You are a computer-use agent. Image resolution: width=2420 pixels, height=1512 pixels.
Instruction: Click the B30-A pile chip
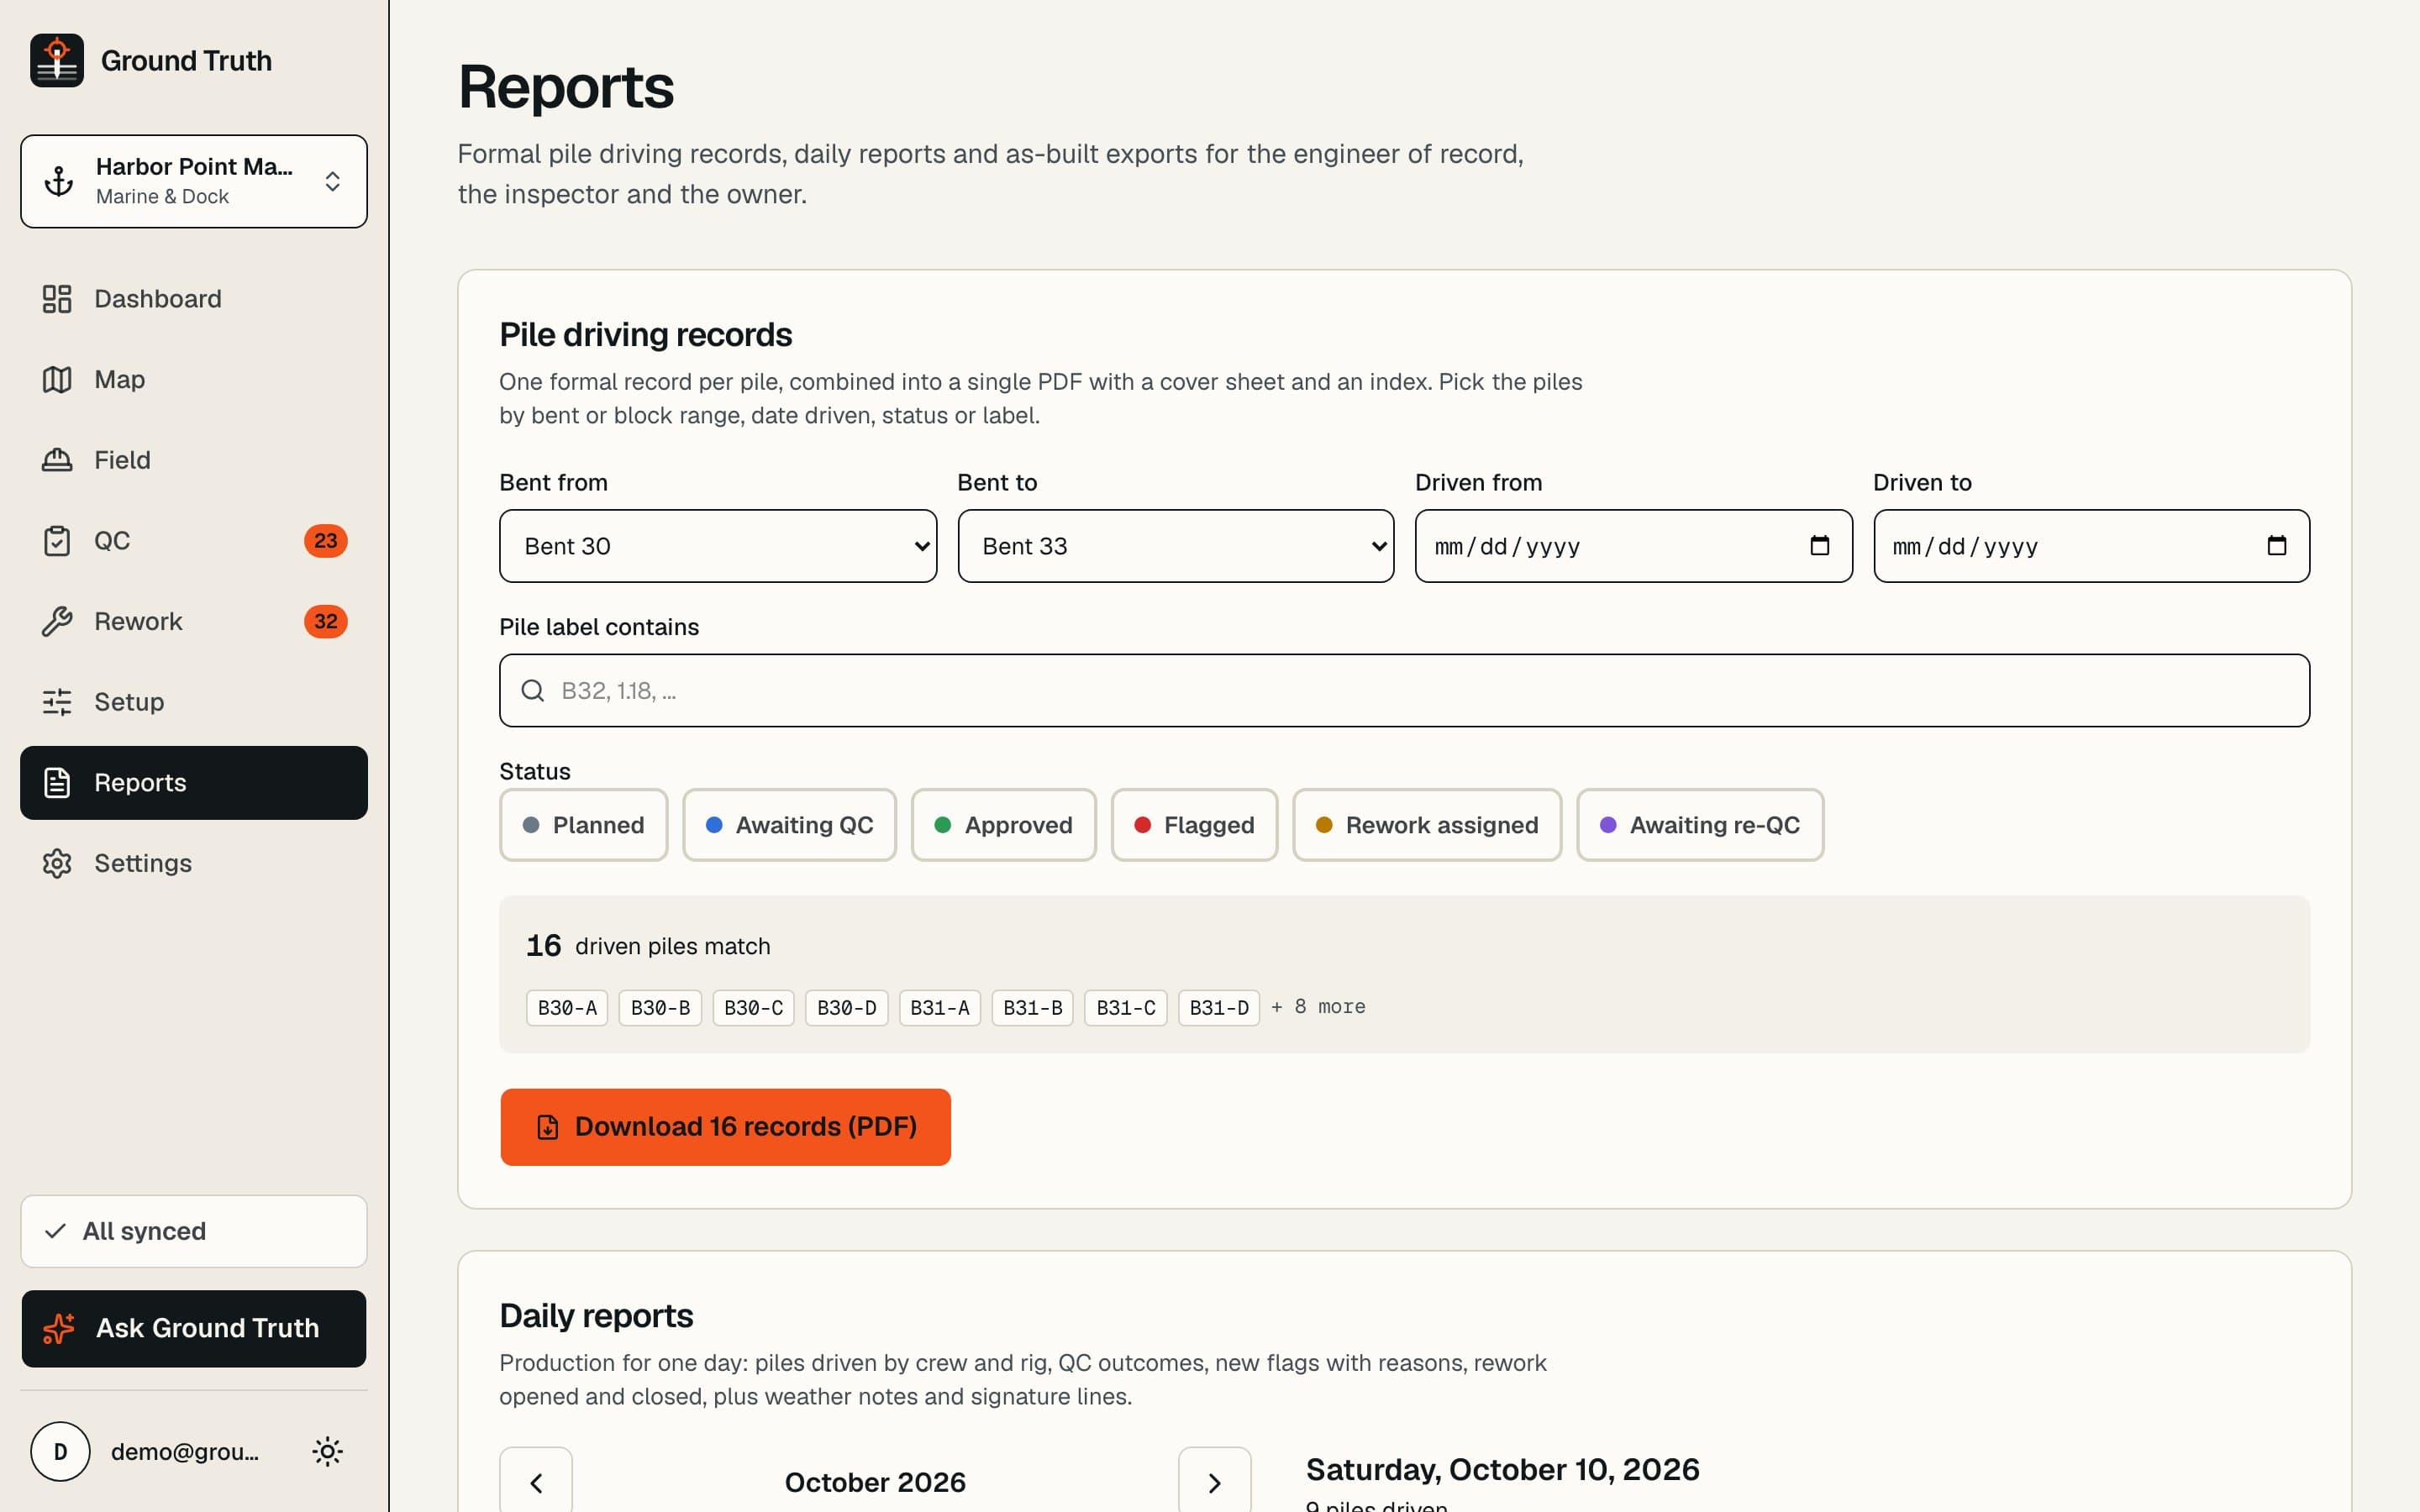click(x=567, y=1008)
